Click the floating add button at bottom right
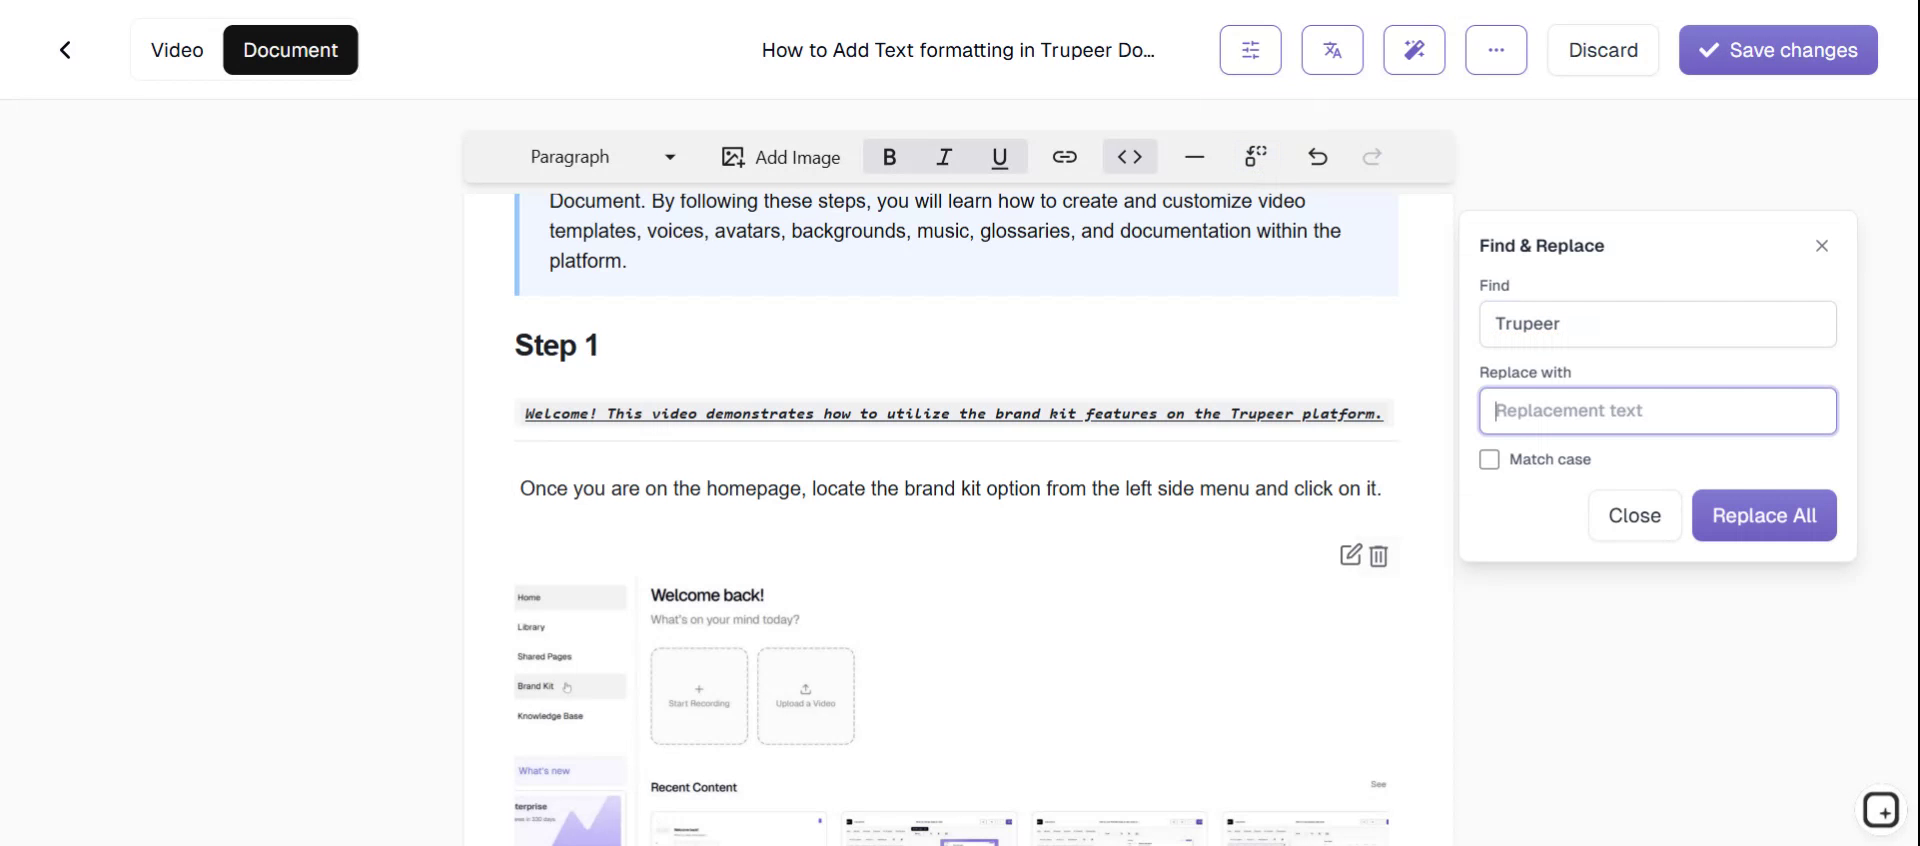This screenshot has height=846, width=1920. [1881, 810]
